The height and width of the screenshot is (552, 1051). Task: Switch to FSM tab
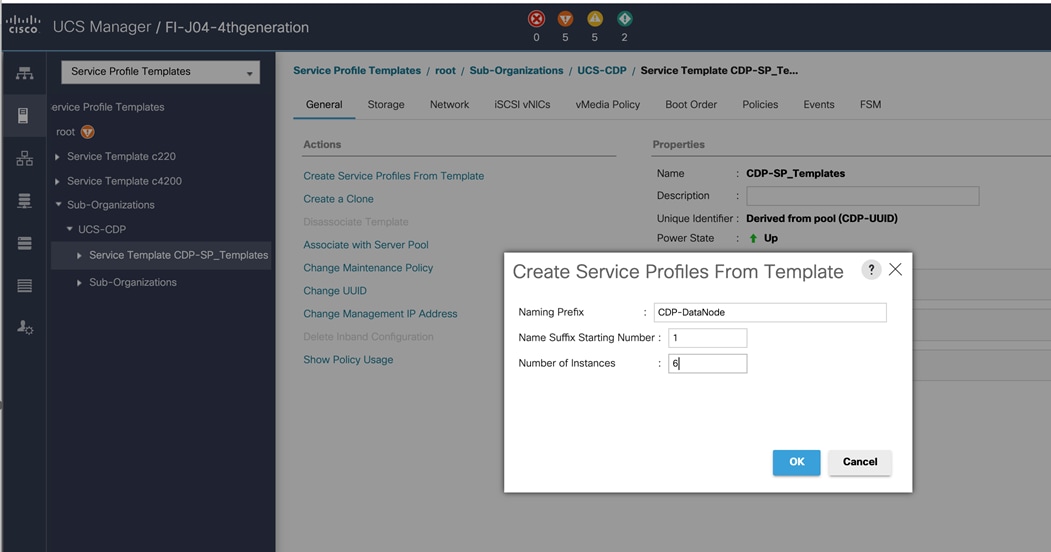click(870, 105)
